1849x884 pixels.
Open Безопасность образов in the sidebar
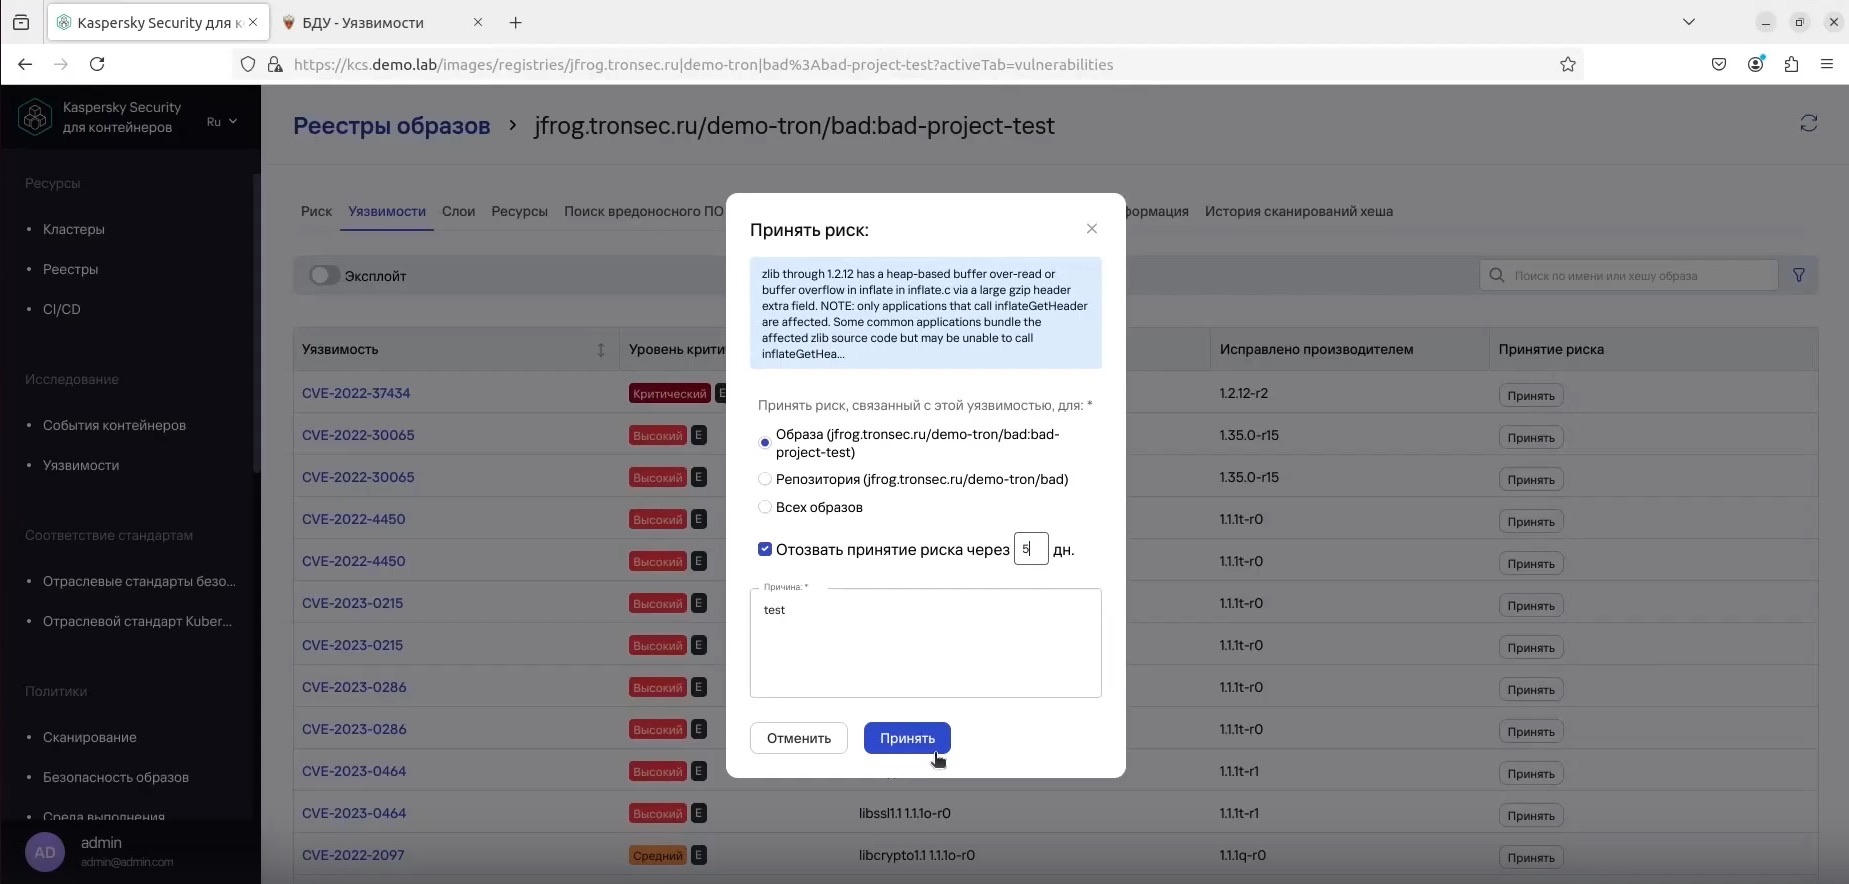point(116,777)
